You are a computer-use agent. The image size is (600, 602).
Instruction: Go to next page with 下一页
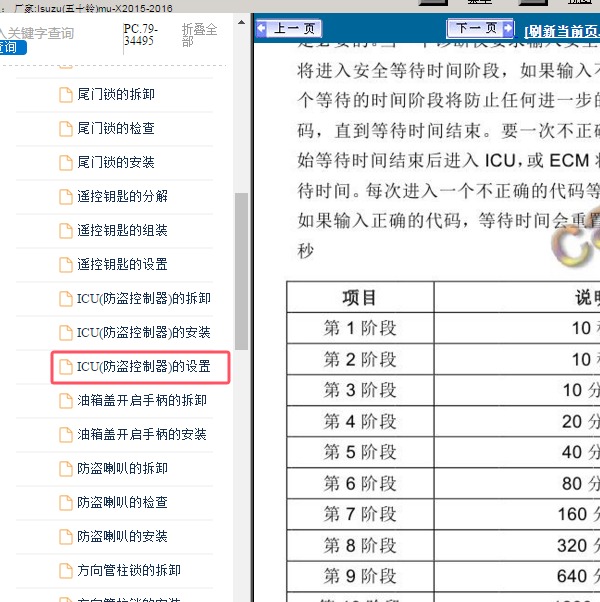coord(480,28)
